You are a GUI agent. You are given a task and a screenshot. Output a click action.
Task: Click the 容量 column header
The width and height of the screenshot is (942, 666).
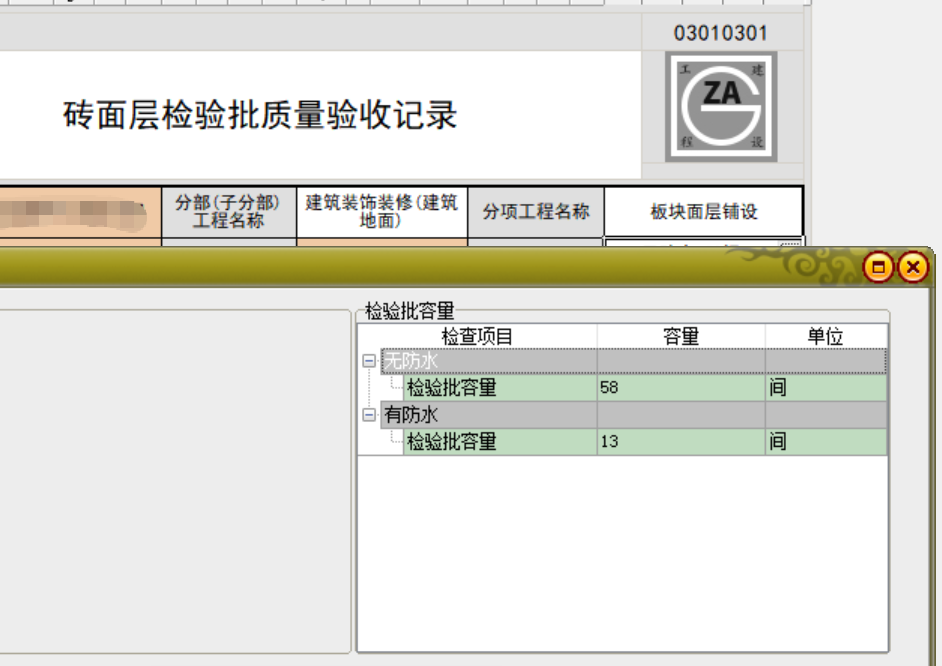680,336
